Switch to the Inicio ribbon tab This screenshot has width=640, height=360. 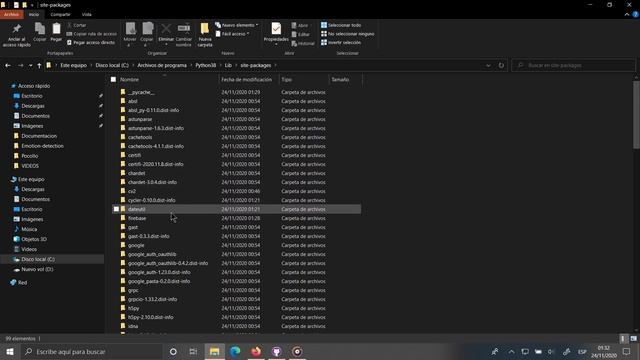pyautogui.click(x=34, y=14)
